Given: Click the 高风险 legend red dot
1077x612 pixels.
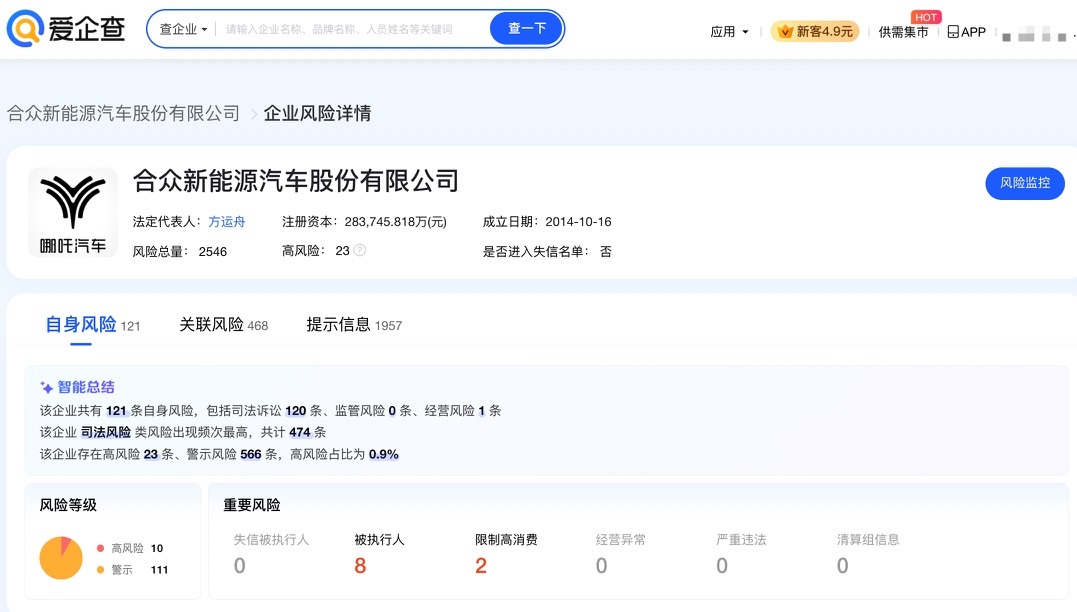Looking at the screenshot, I should click(100, 548).
